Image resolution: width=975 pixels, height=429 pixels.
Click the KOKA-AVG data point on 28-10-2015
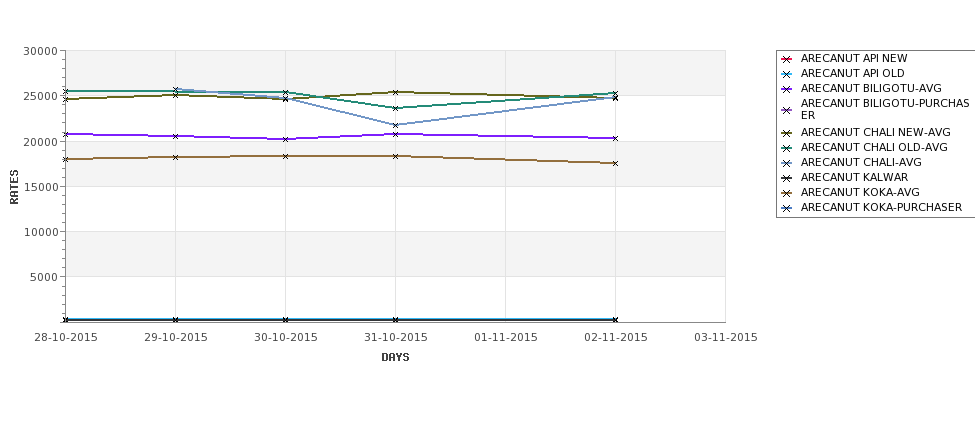[x=65, y=159]
